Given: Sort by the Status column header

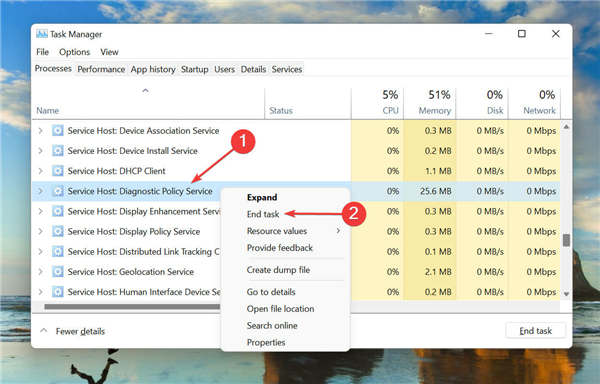Looking at the screenshot, I should pyautogui.click(x=281, y=111).
